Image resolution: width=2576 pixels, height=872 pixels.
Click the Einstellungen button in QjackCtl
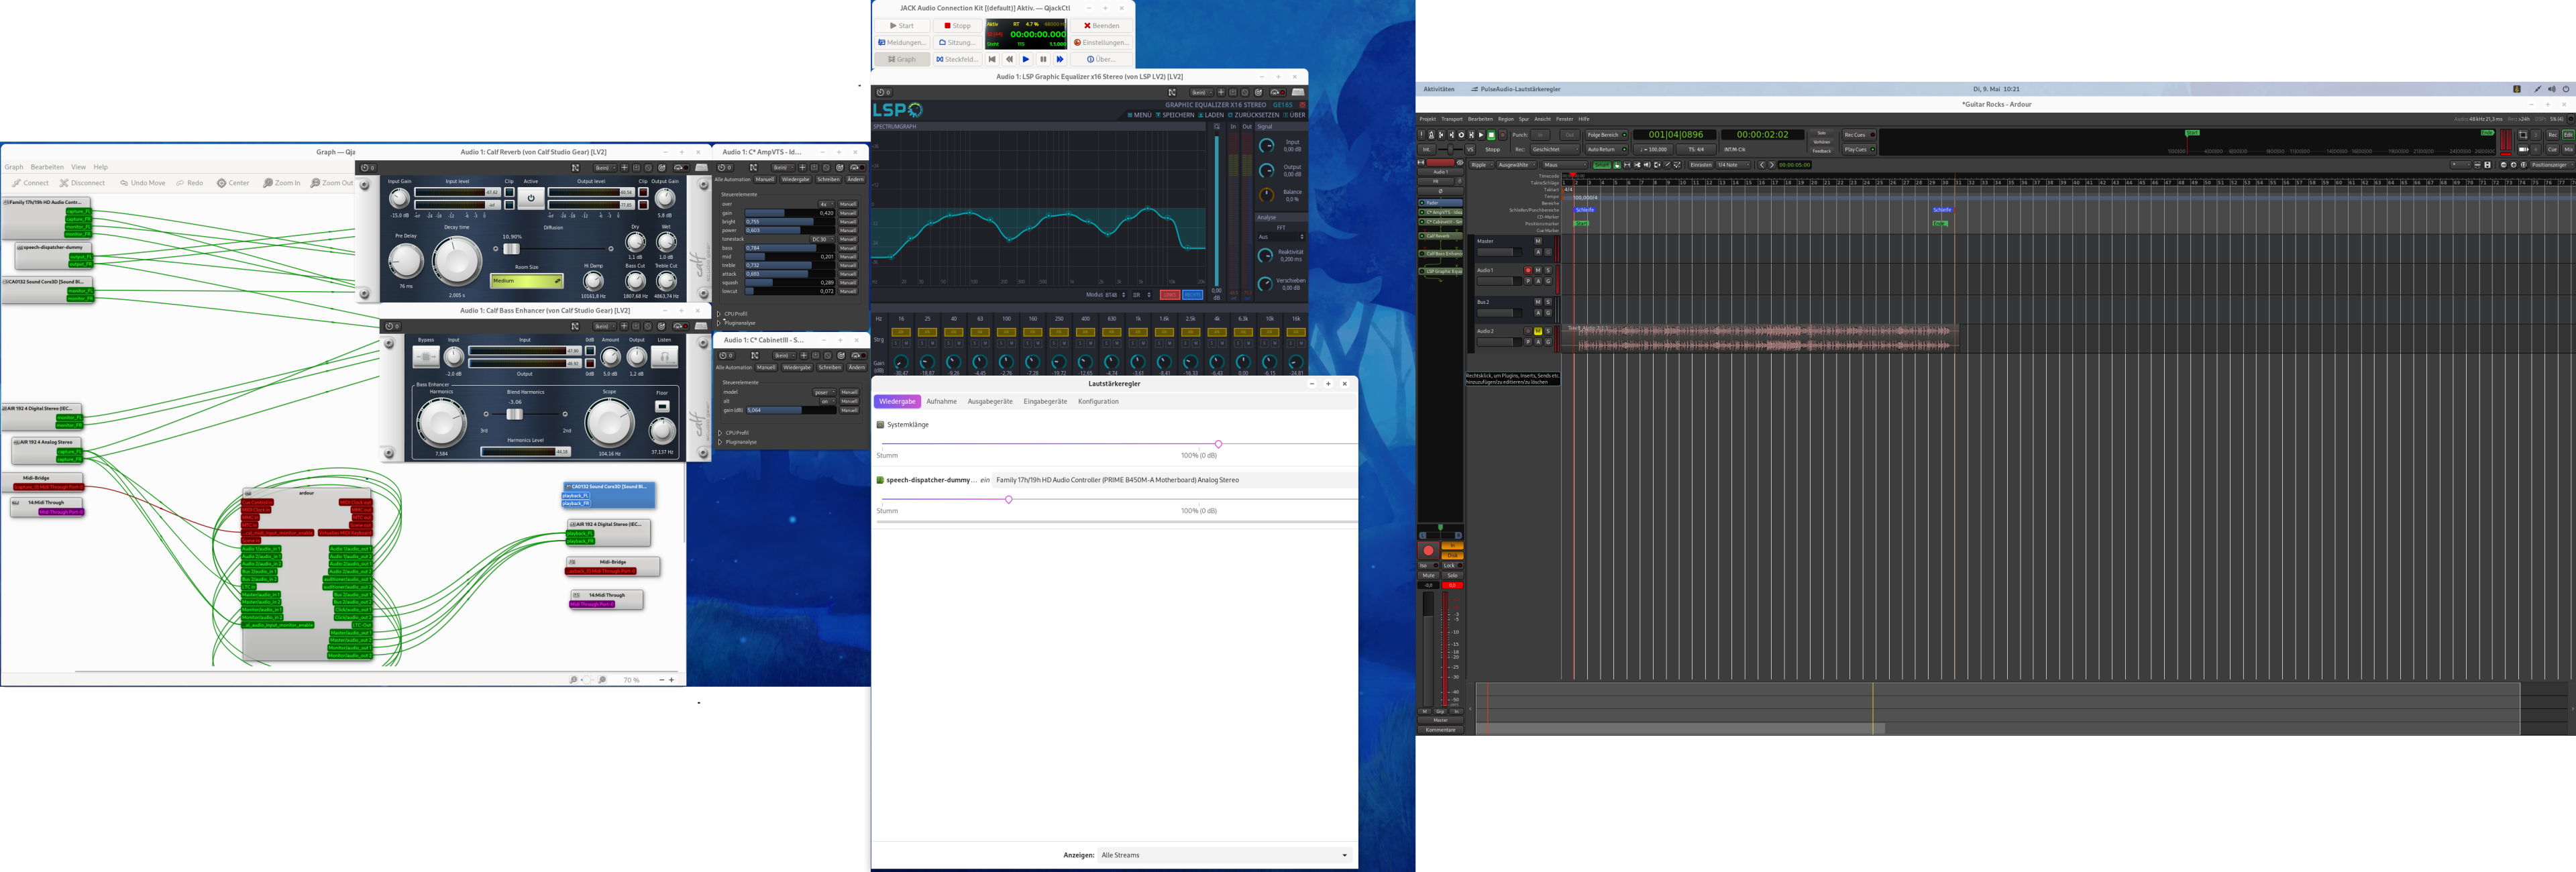click(1101, 42)
